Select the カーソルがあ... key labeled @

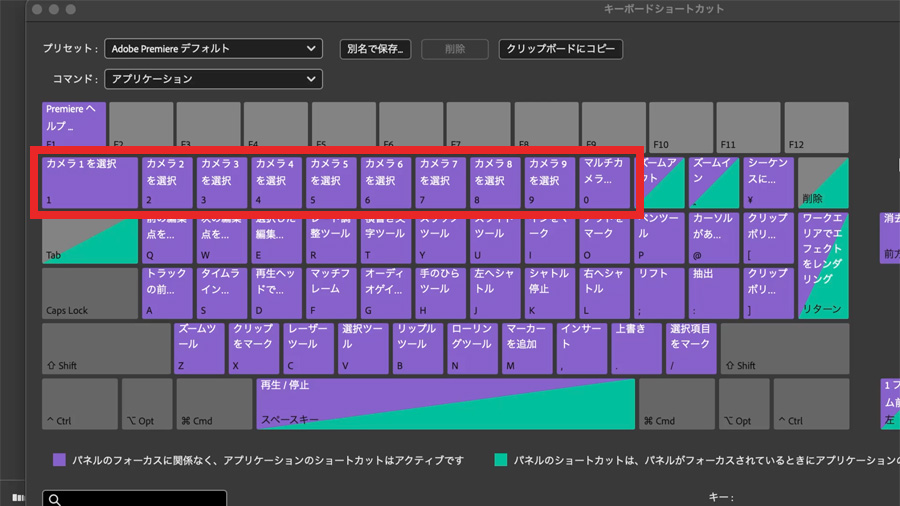tap(713, 238)
